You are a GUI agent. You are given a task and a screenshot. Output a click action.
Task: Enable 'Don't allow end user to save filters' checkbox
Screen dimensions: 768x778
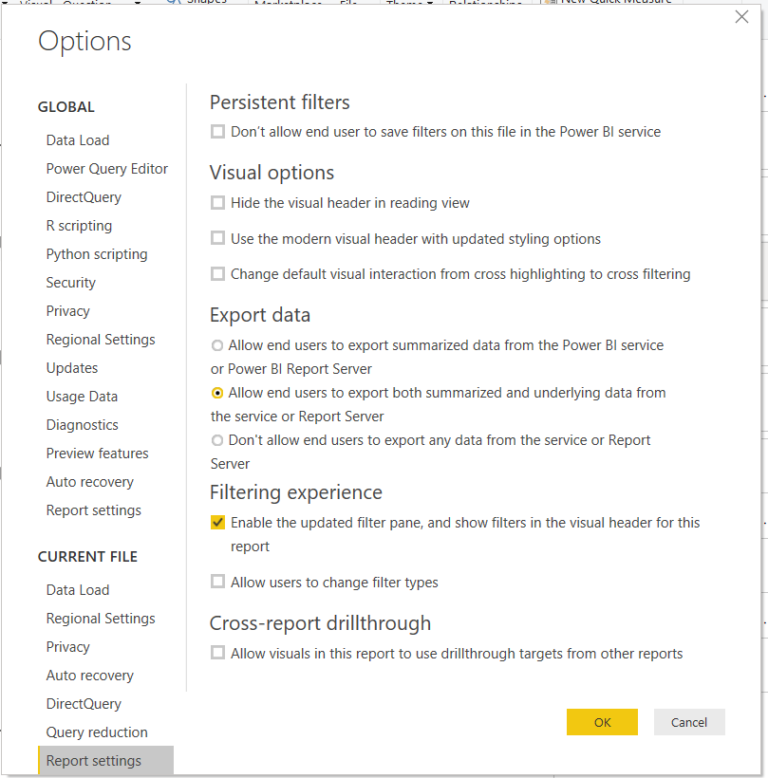(x=218, y=131)
